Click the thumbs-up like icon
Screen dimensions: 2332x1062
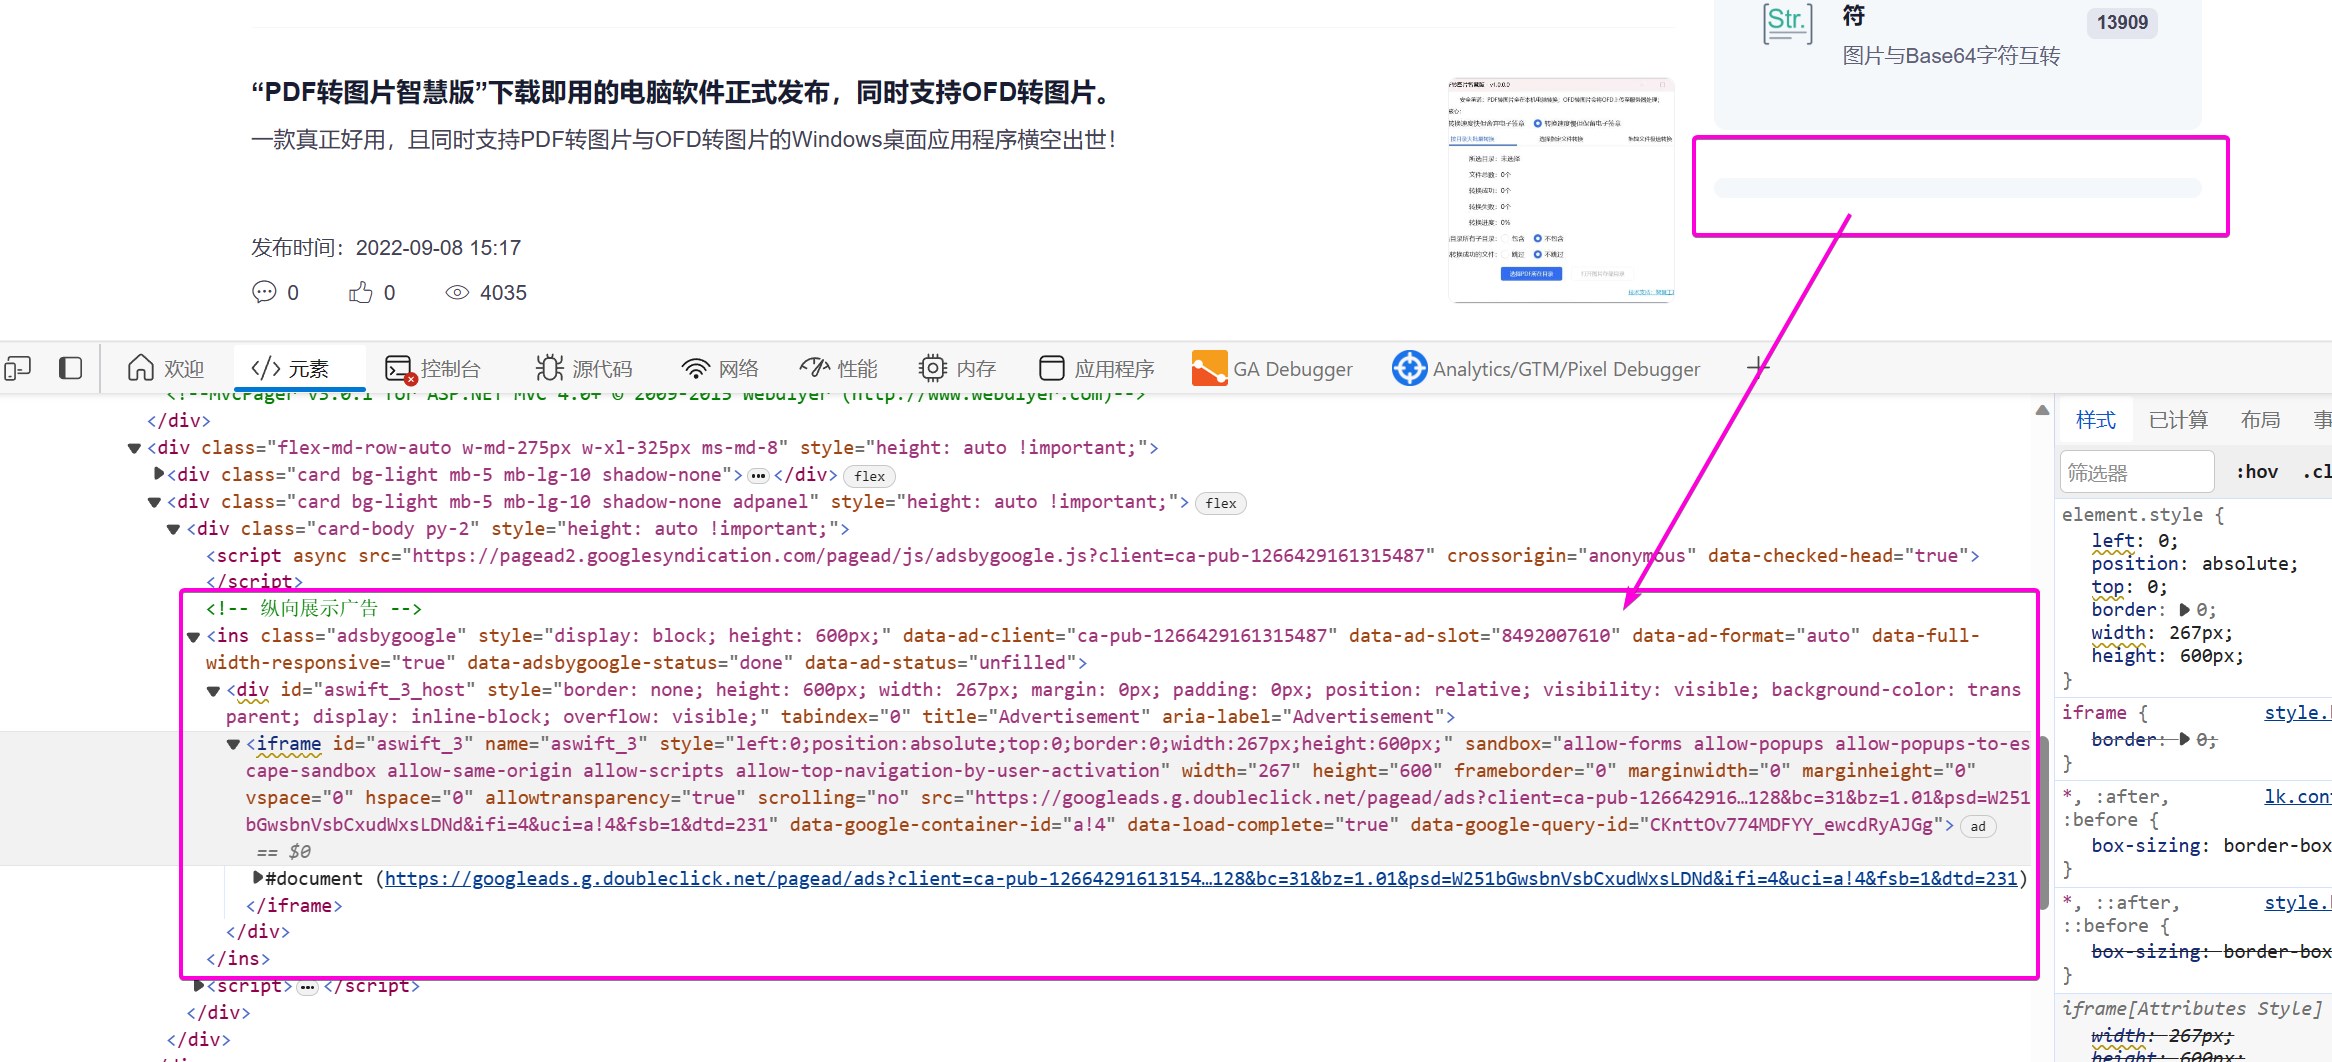point(360,292)
